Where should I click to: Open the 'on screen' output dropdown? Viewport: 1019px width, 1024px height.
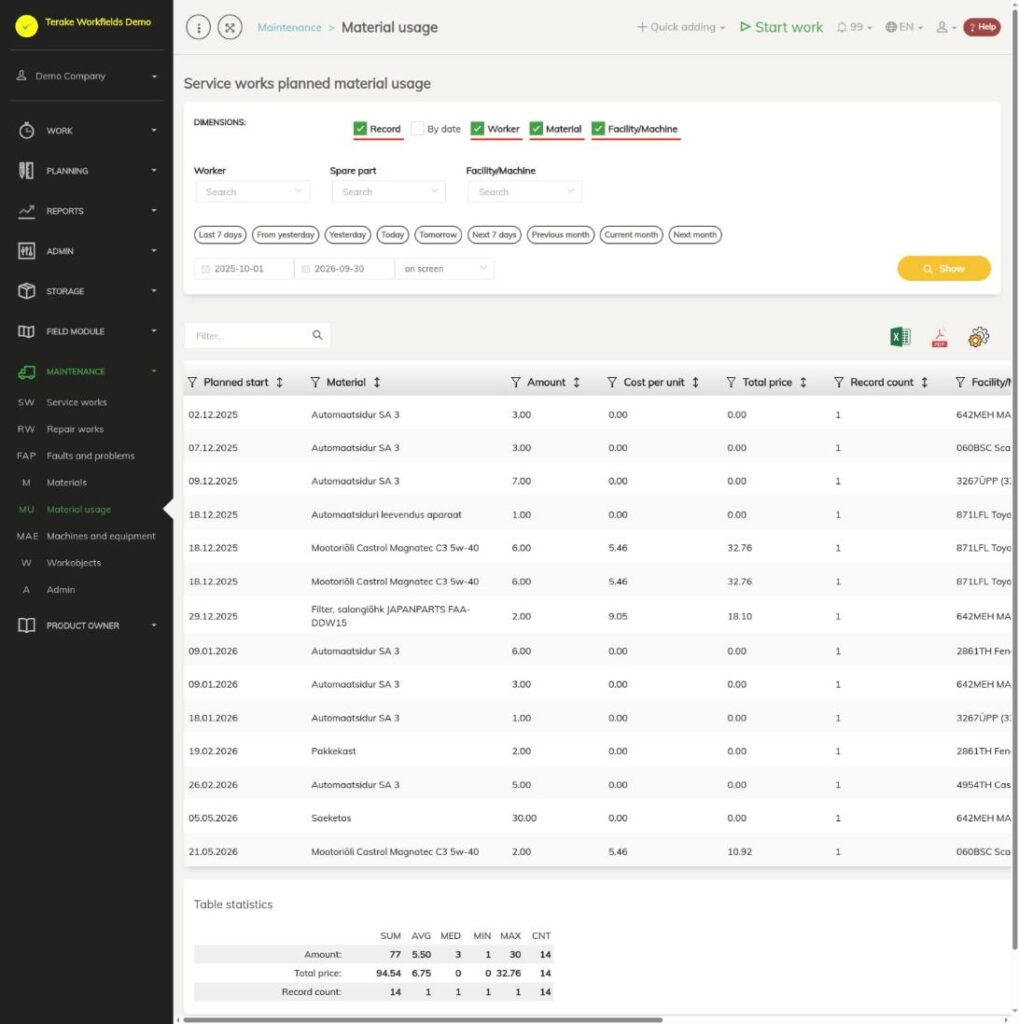(445, 268)
